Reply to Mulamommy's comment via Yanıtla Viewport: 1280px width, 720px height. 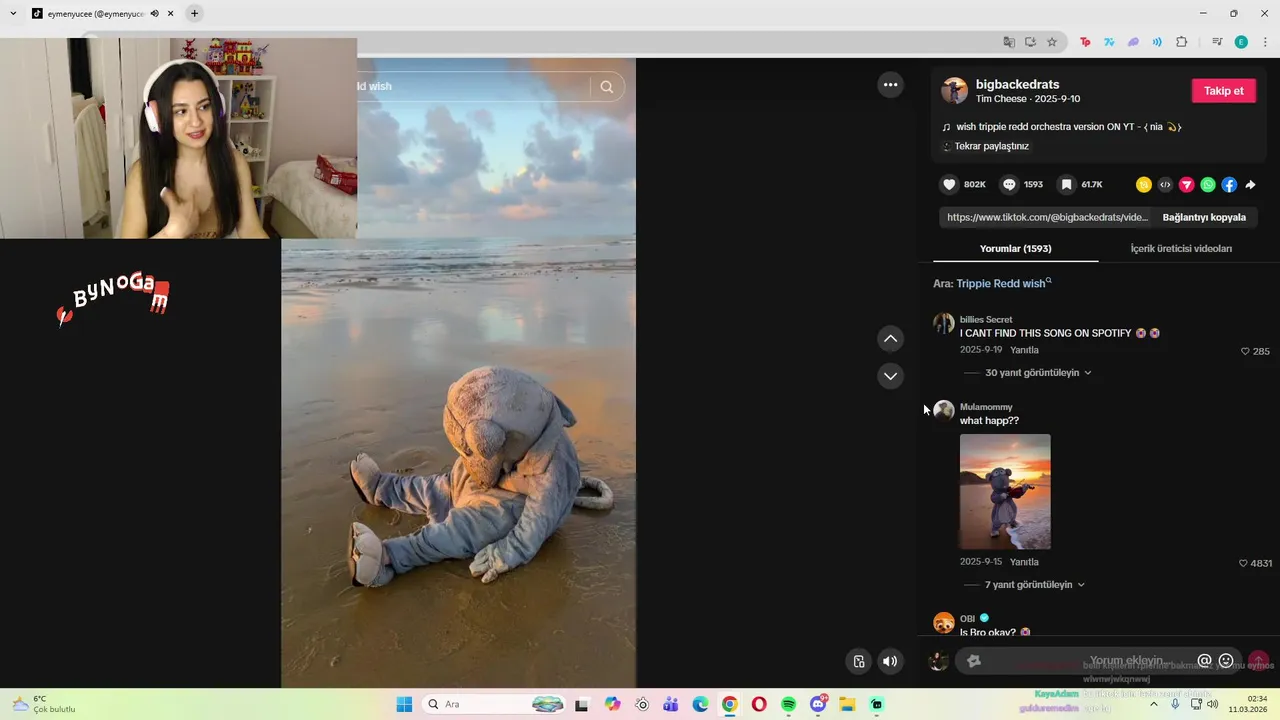coord(1024,563)
